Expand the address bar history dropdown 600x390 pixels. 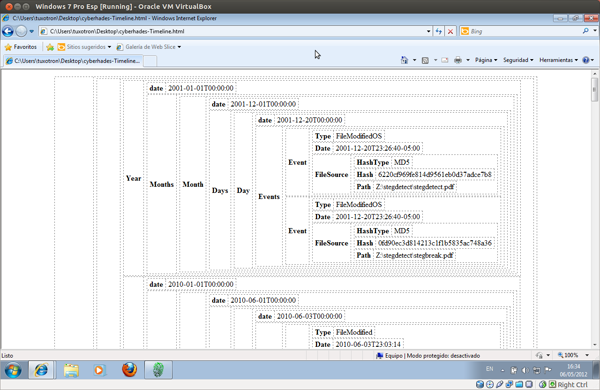tap(428, 31)
